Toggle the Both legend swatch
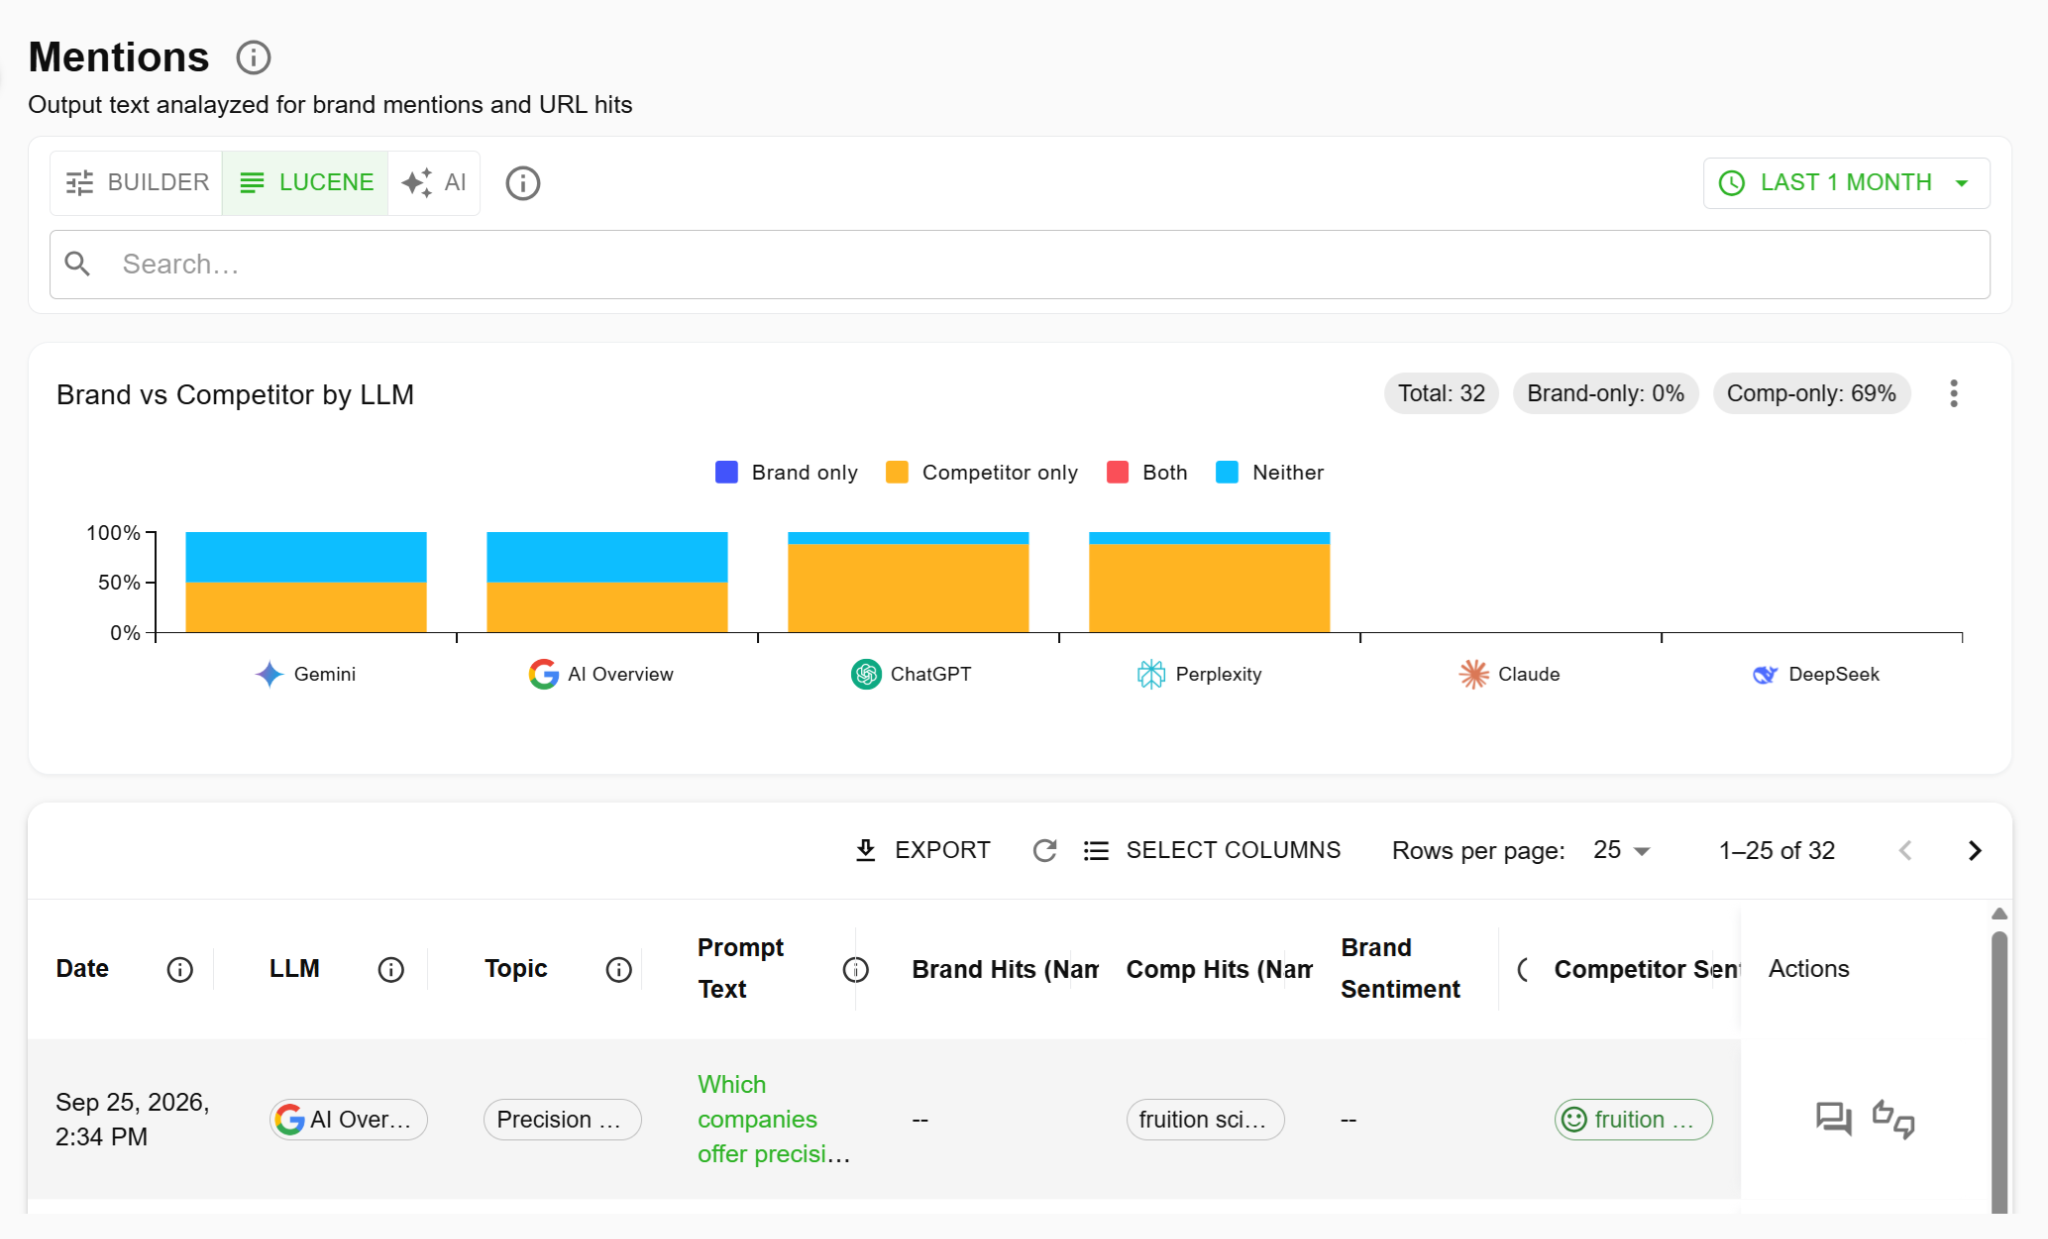Image resolution: width=2048 pixels, height=1239 pixels. pos(1118,472)
